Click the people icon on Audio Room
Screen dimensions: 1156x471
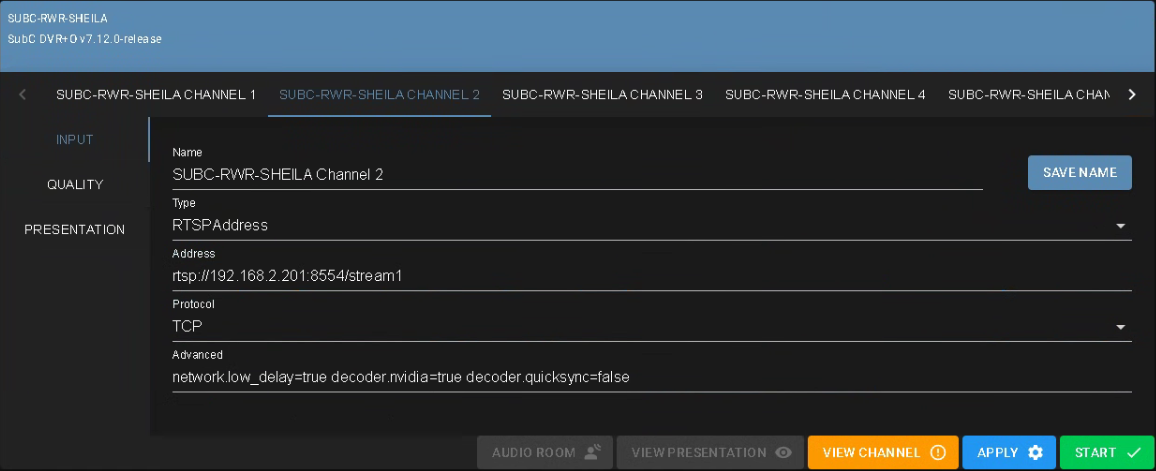coord(592,453)
